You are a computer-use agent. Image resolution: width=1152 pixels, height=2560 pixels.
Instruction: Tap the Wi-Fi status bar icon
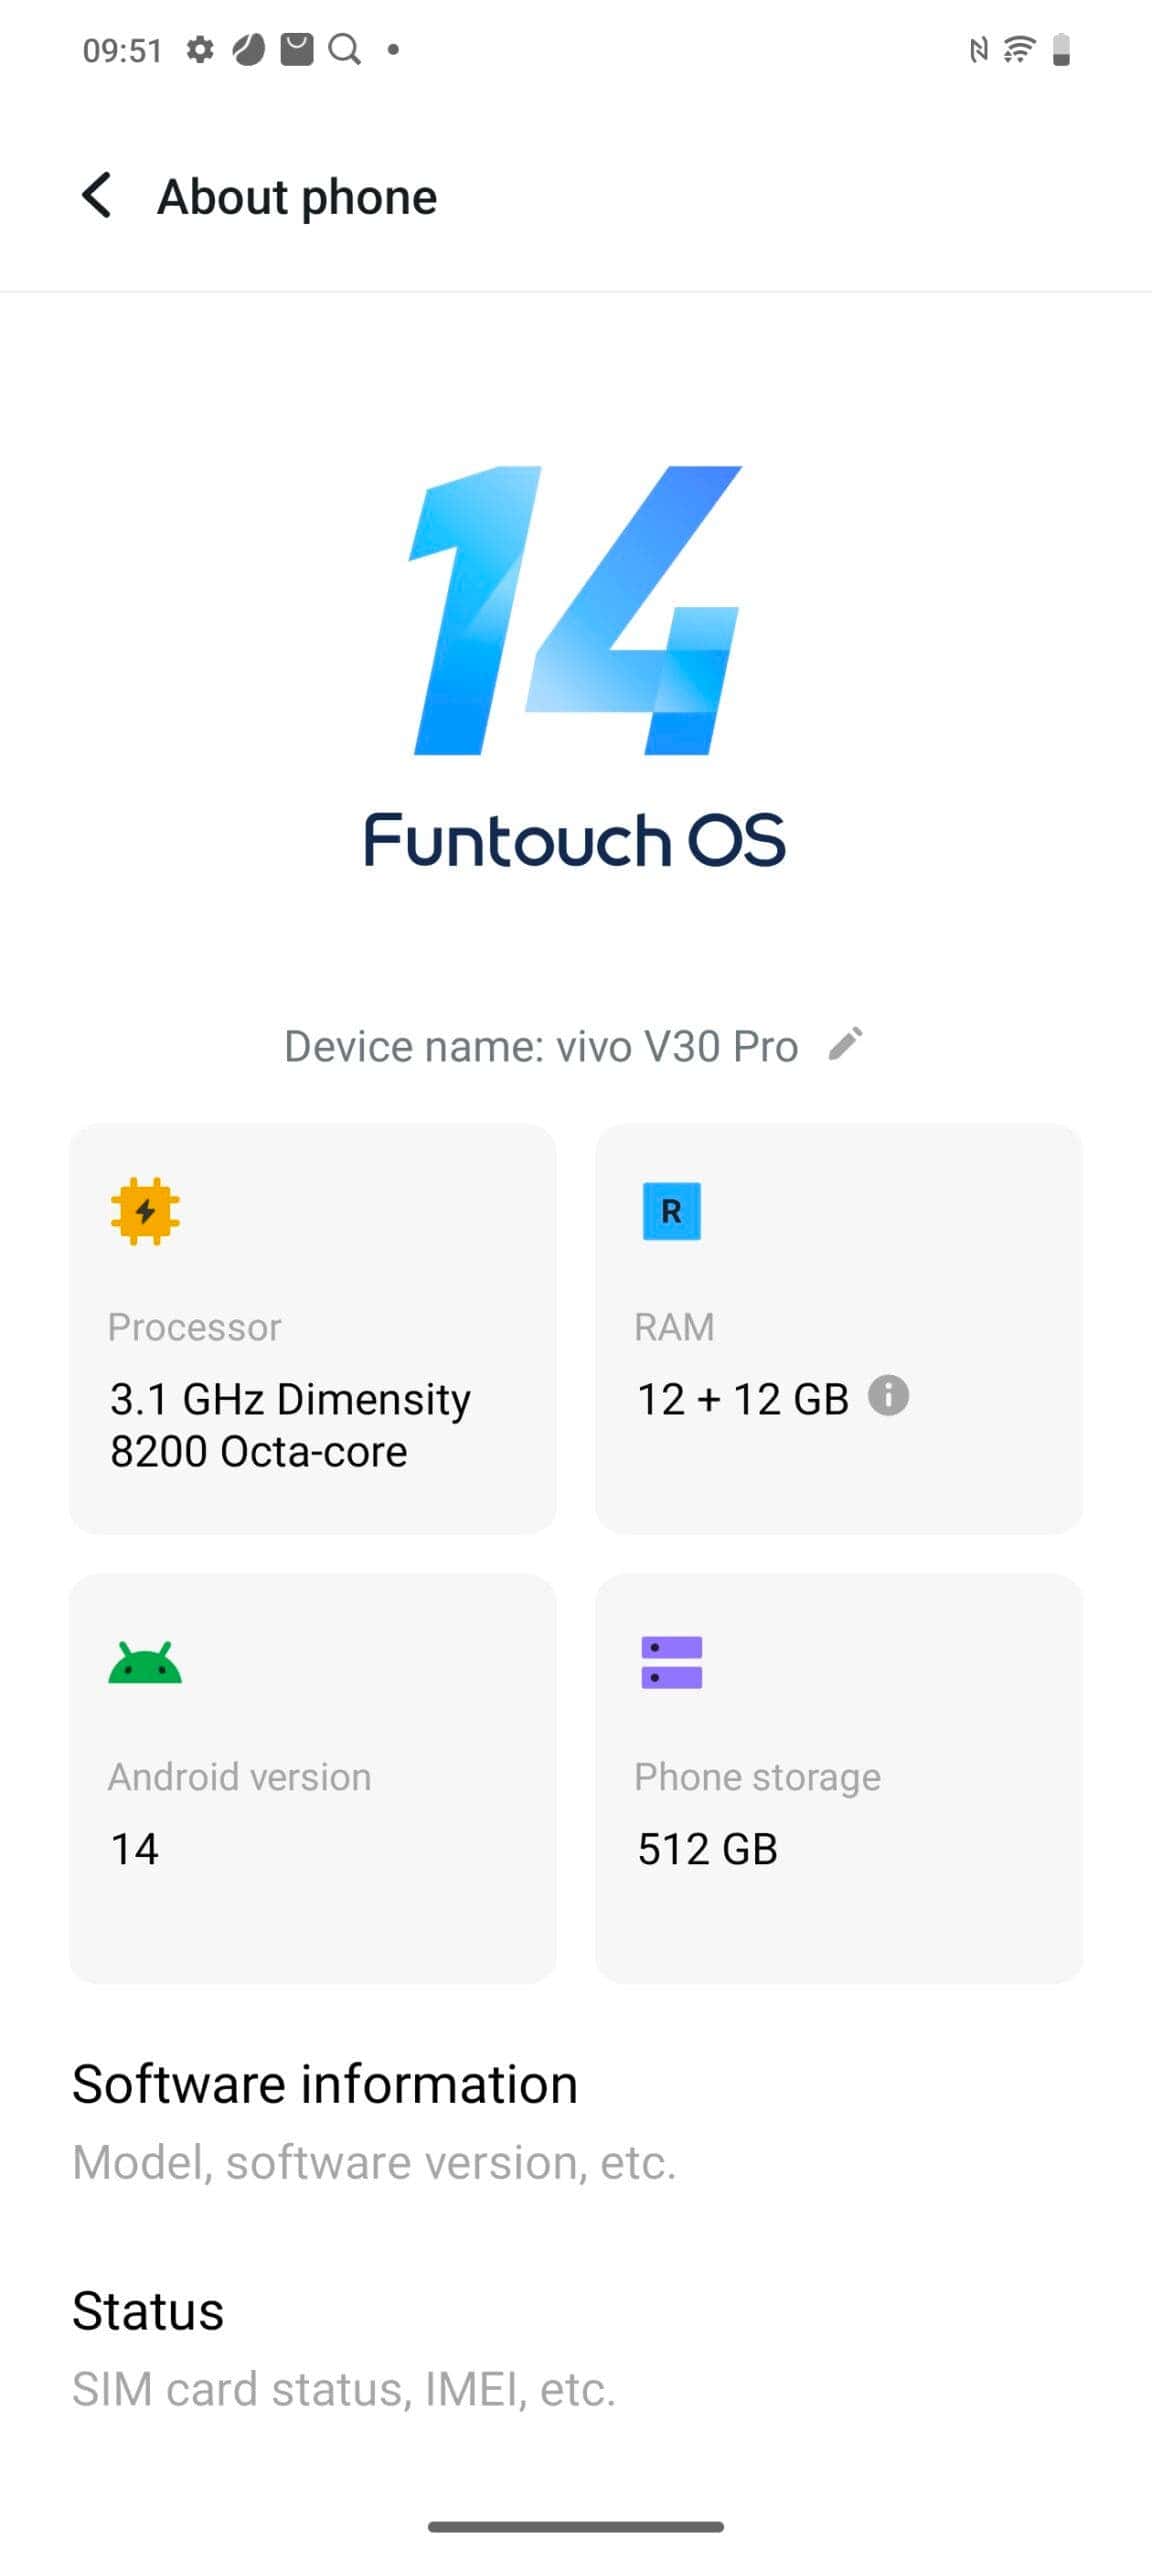[x=1019, y=49]
